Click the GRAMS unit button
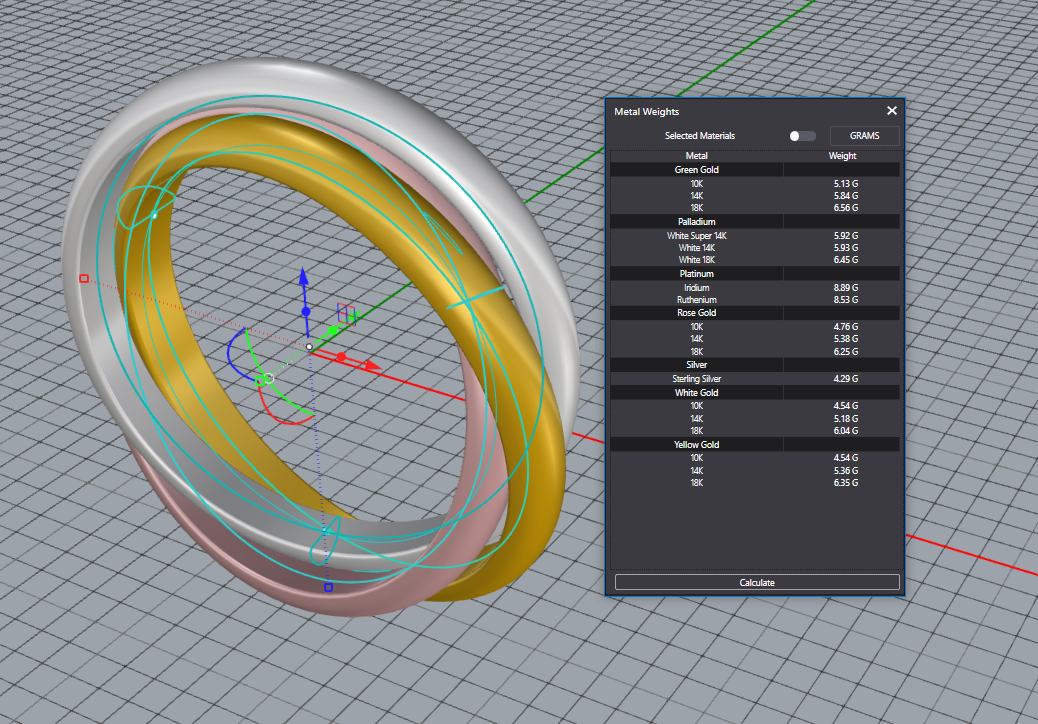 (864, 136)
